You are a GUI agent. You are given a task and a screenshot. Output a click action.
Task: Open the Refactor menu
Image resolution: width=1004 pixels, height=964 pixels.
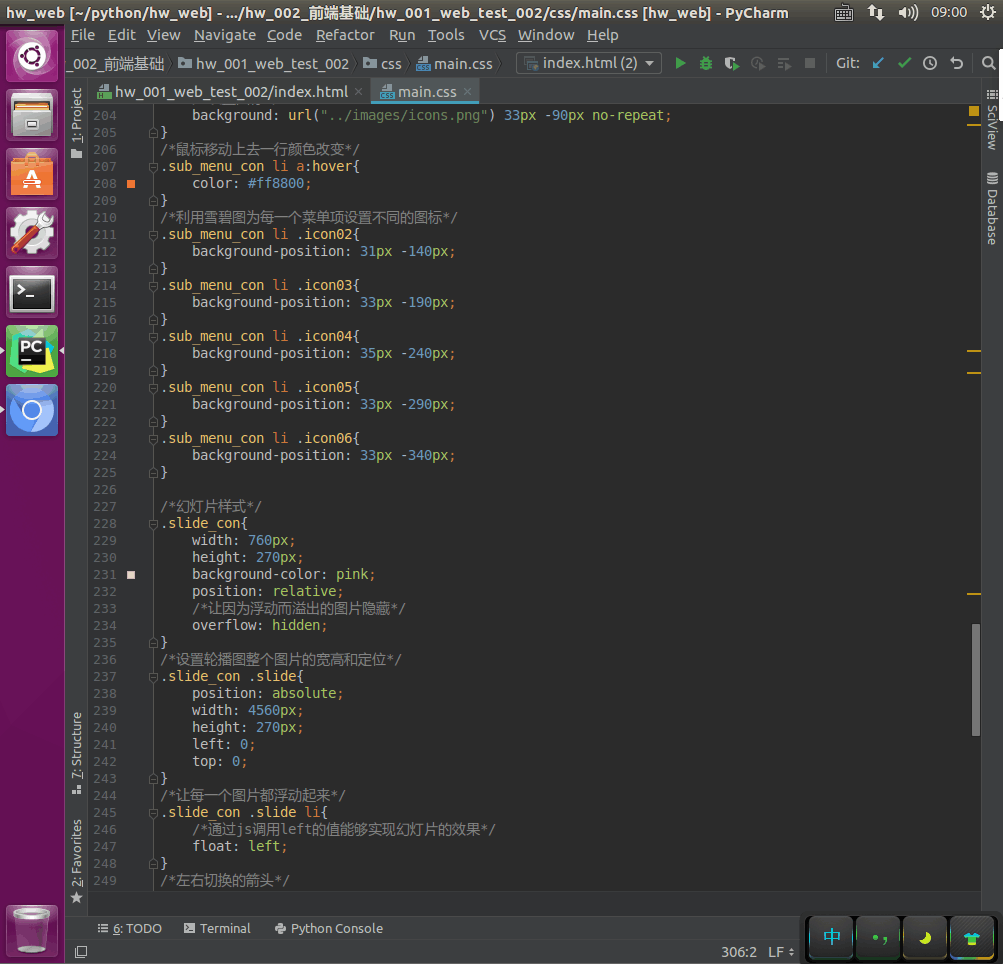click(345, 35)
